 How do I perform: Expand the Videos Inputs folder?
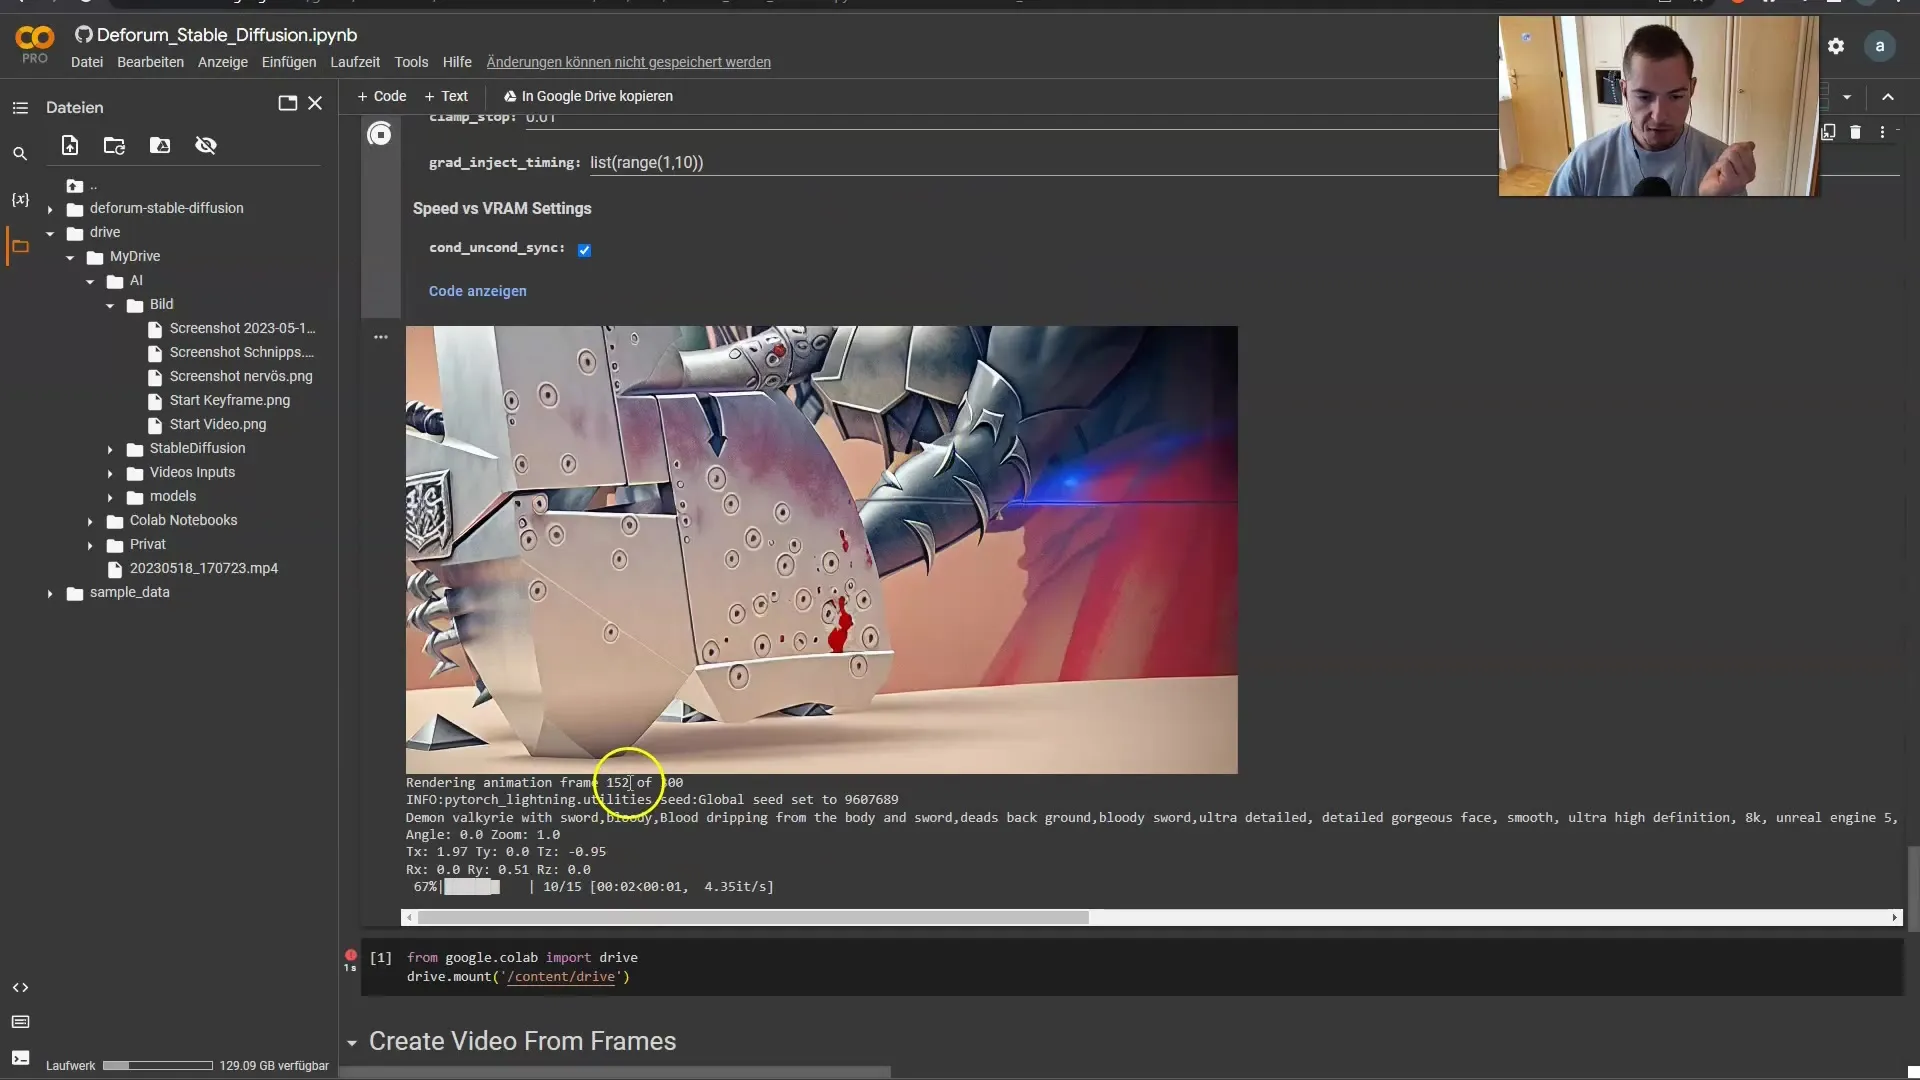[x=110, y=474]
